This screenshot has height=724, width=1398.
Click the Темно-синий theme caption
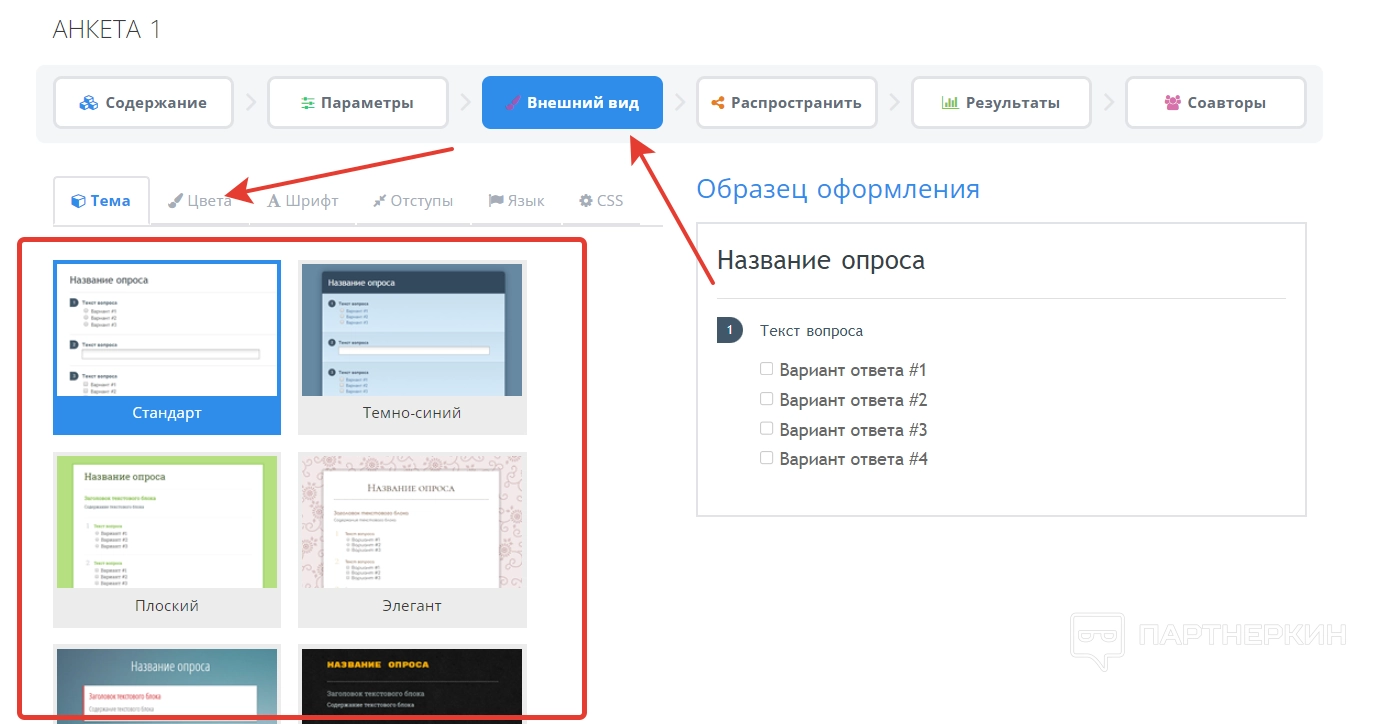[412, 413]
